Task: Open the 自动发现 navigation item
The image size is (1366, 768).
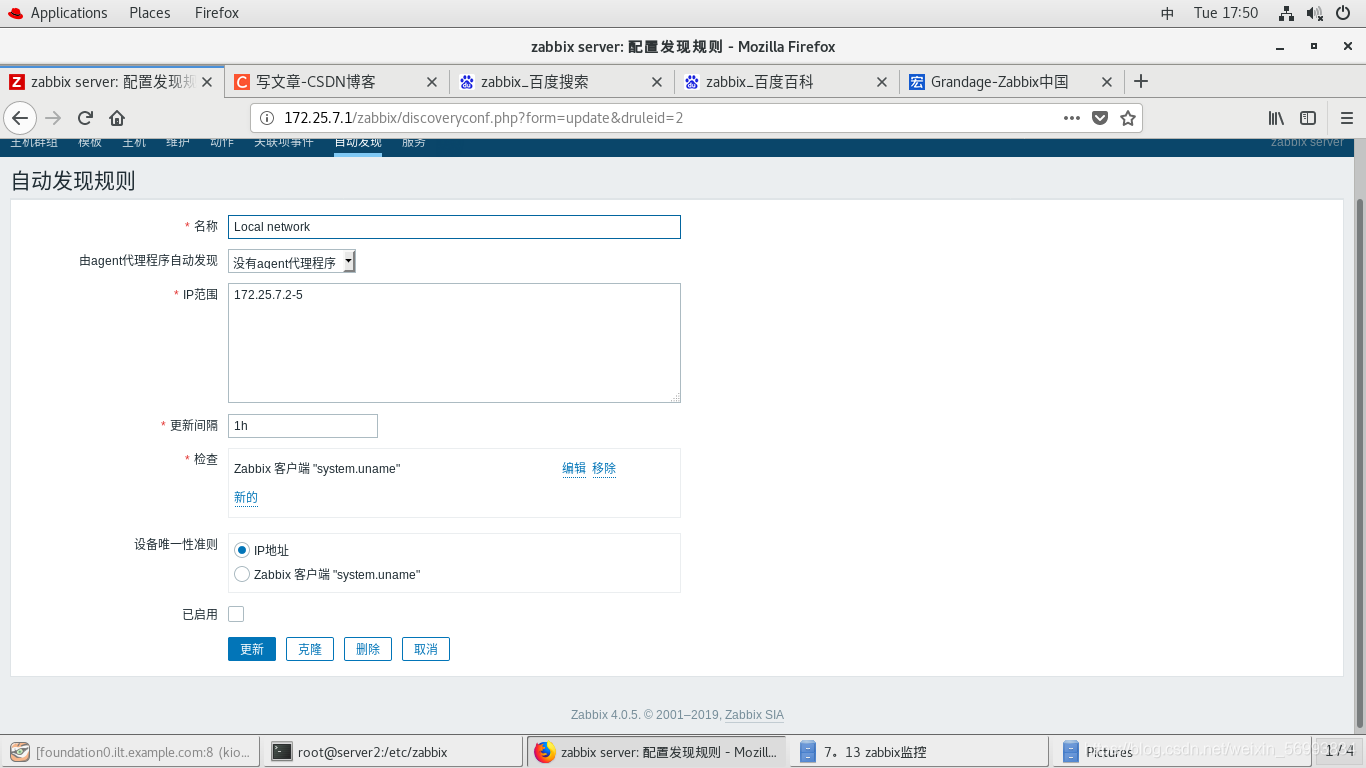Action: point(358,143)
